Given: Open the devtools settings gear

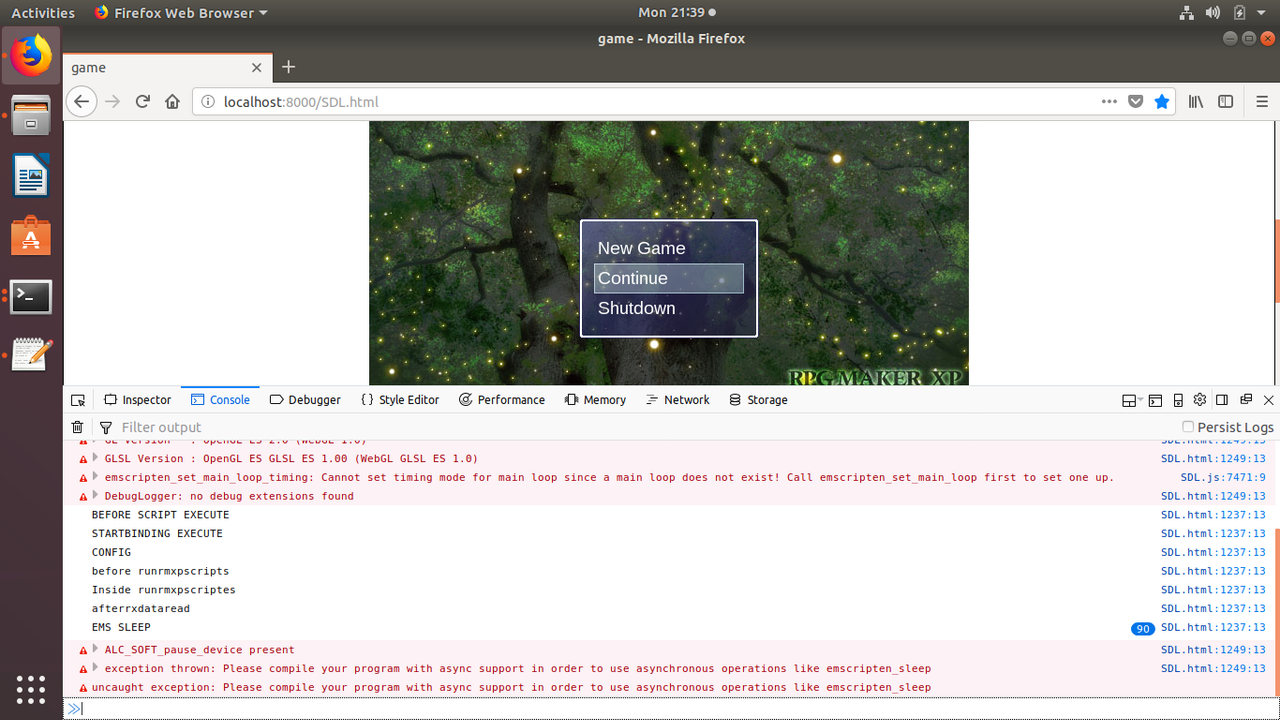Looking at the screenshot, I should pos(1198,400).
